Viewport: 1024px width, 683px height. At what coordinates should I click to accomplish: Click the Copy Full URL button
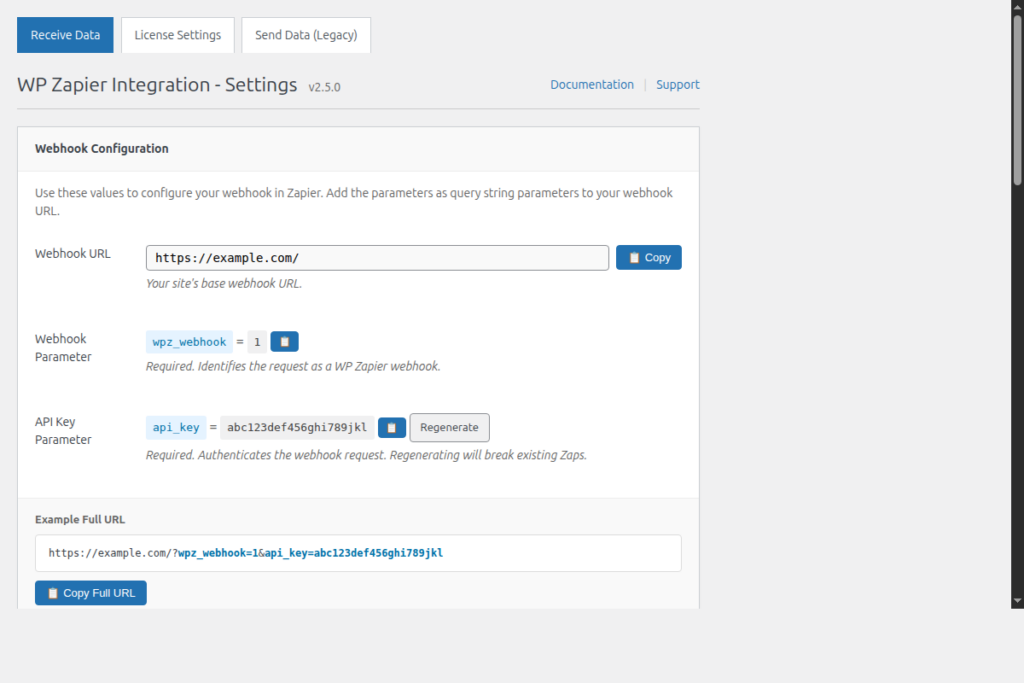pyautogui.click(x=91, y=593)
